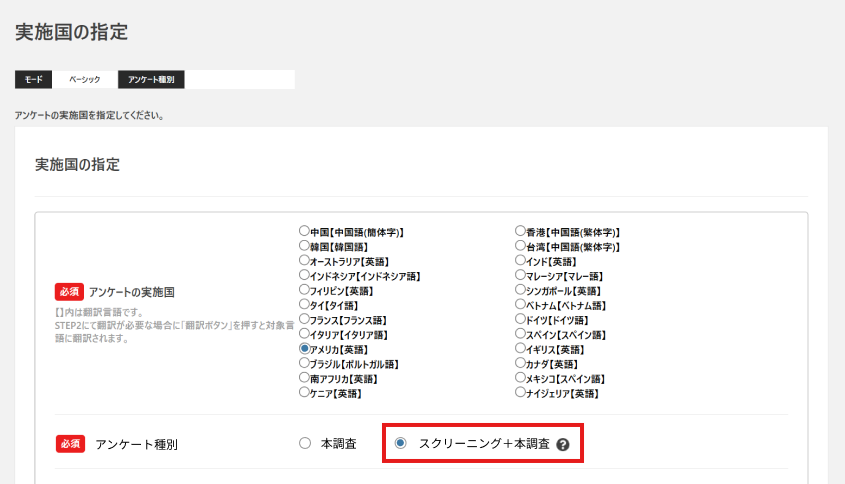Choose the スクリーニング＋本調査 radio button
The height and width of the screenshot is (484, 845).
pos(401,443)
